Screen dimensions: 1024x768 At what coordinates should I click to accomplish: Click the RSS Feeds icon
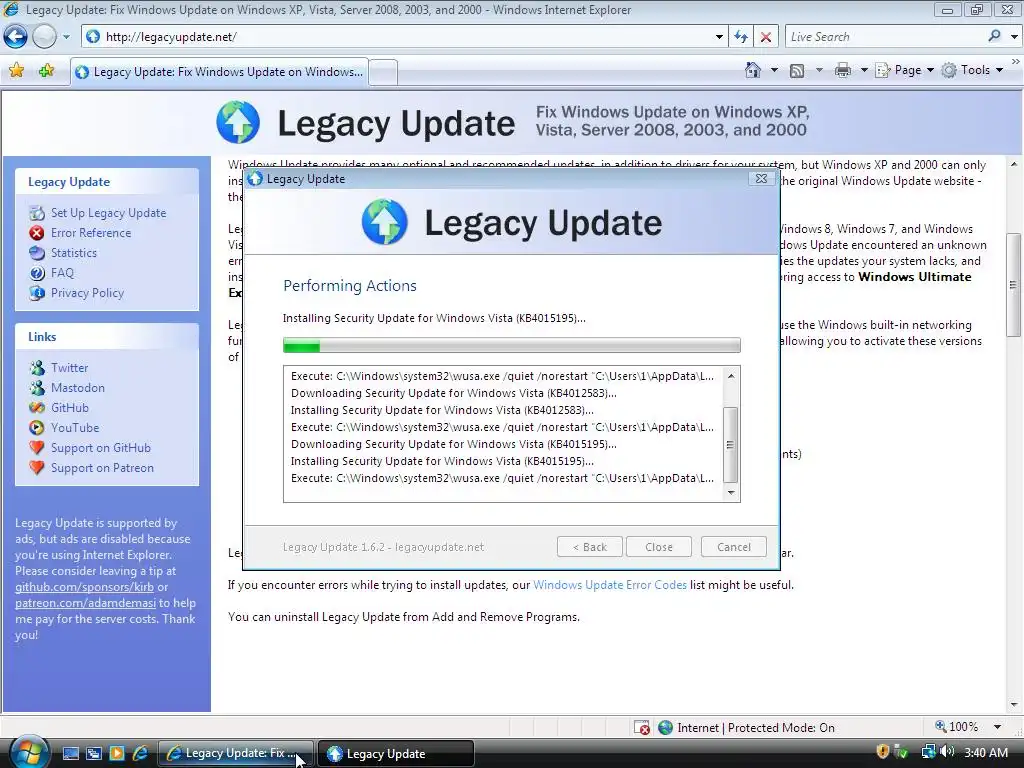pyautogui.click(x=797, y=71)
